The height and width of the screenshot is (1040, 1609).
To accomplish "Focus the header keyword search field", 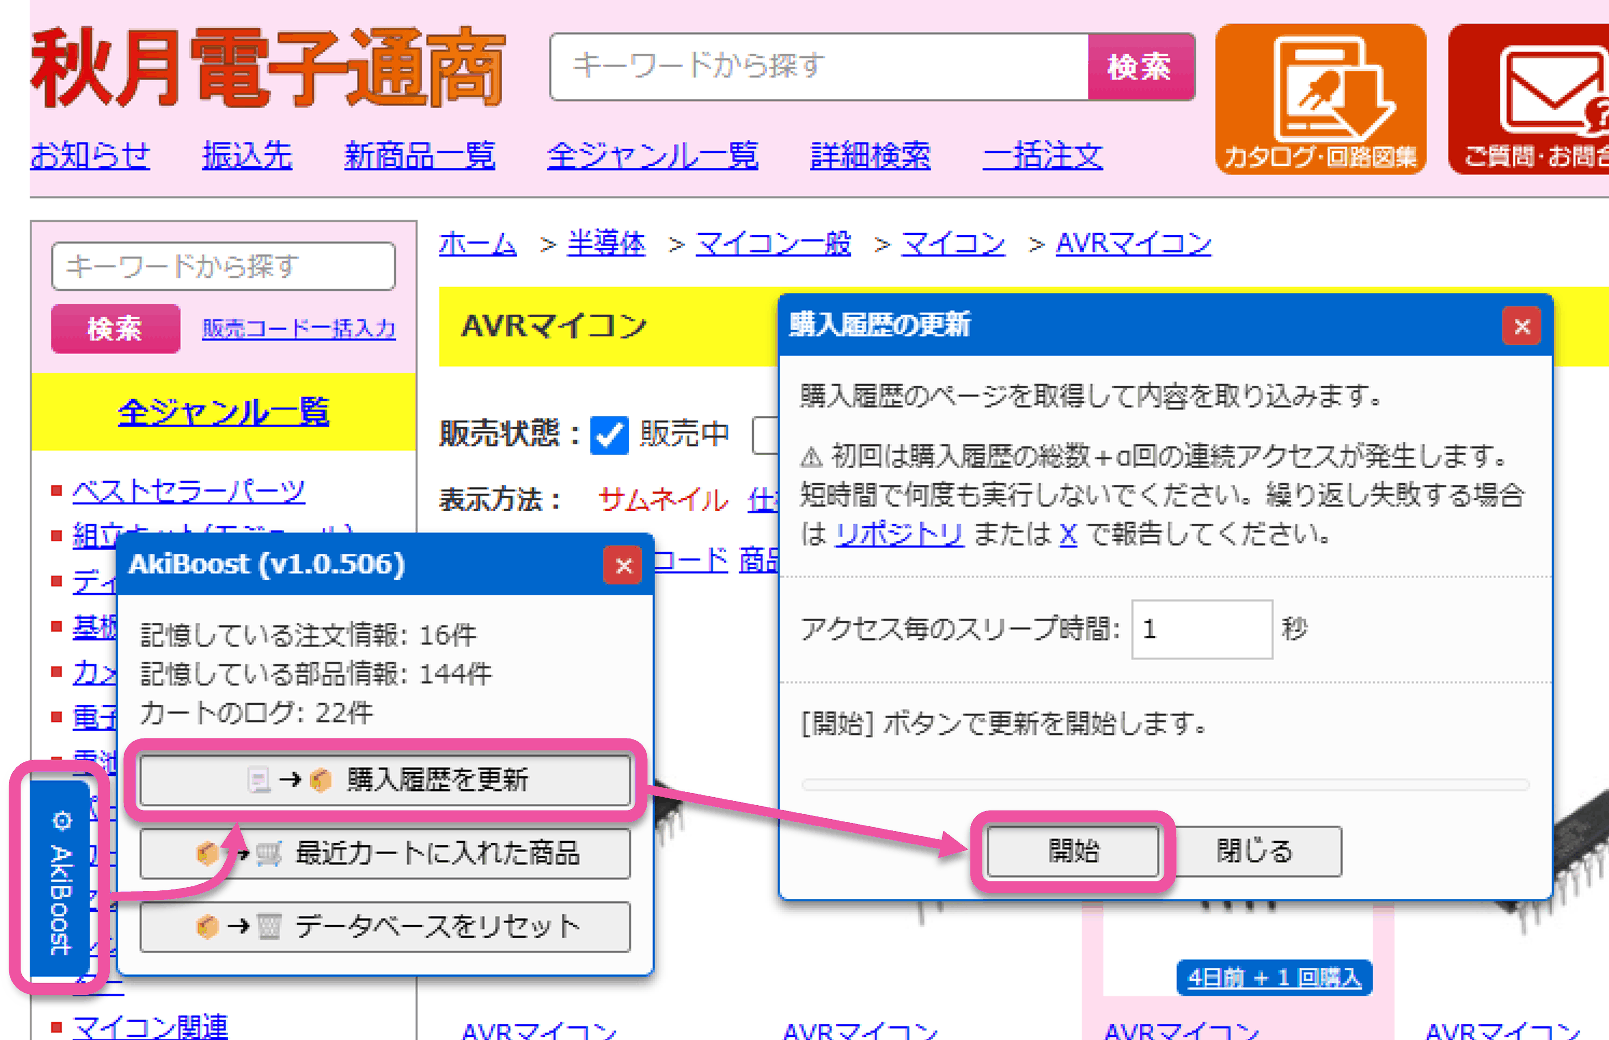I will (819, 67).
